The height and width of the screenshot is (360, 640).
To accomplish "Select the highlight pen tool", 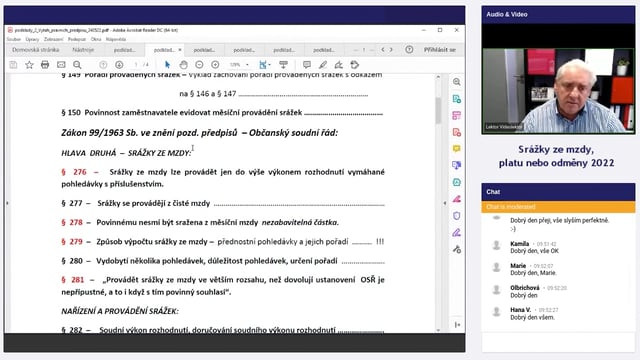I will (323, 65).
